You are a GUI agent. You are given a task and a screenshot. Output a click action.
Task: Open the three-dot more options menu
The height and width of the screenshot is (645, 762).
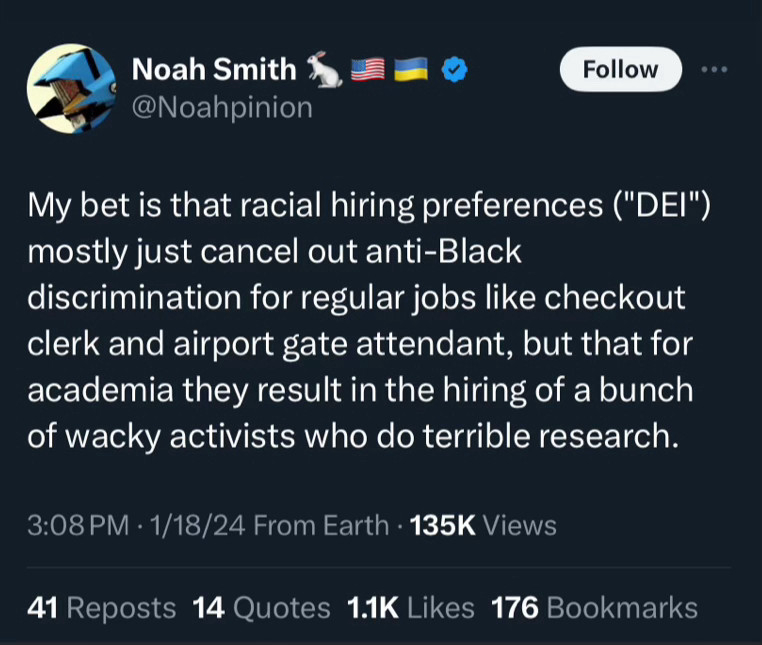pyautogui.click(x=715, y=69)
